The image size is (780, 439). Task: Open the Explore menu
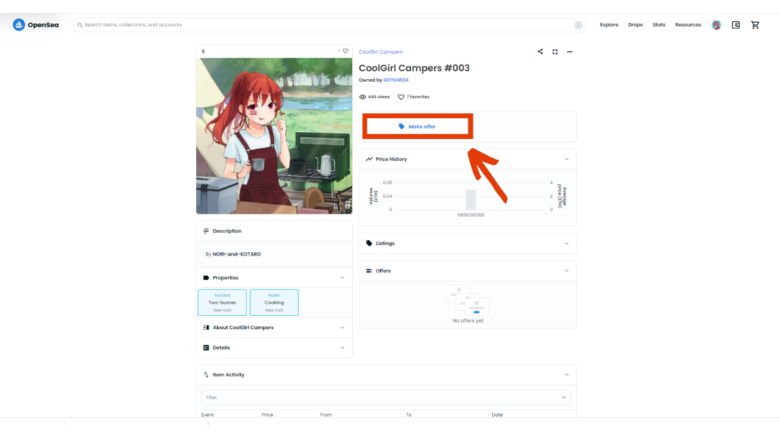tap(609, 25)
